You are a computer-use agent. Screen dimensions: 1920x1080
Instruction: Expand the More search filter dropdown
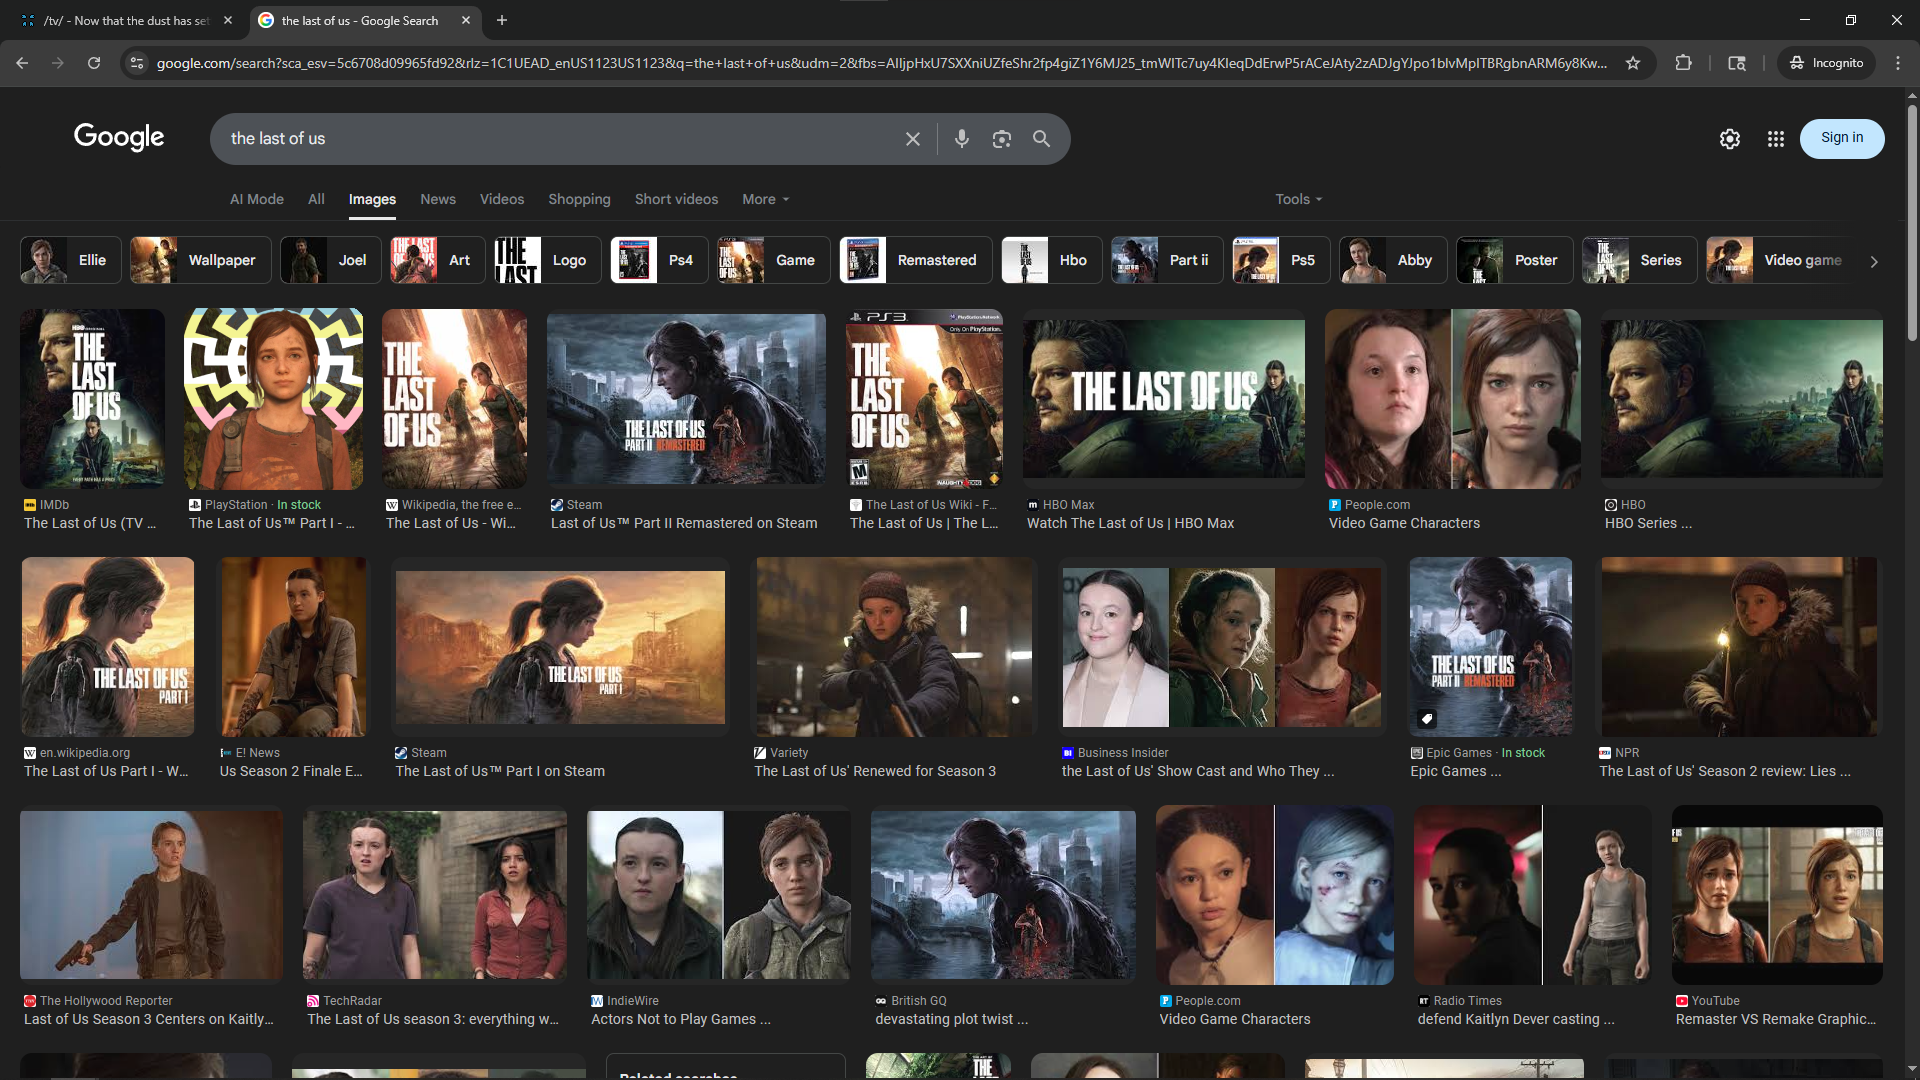point(766,199)
